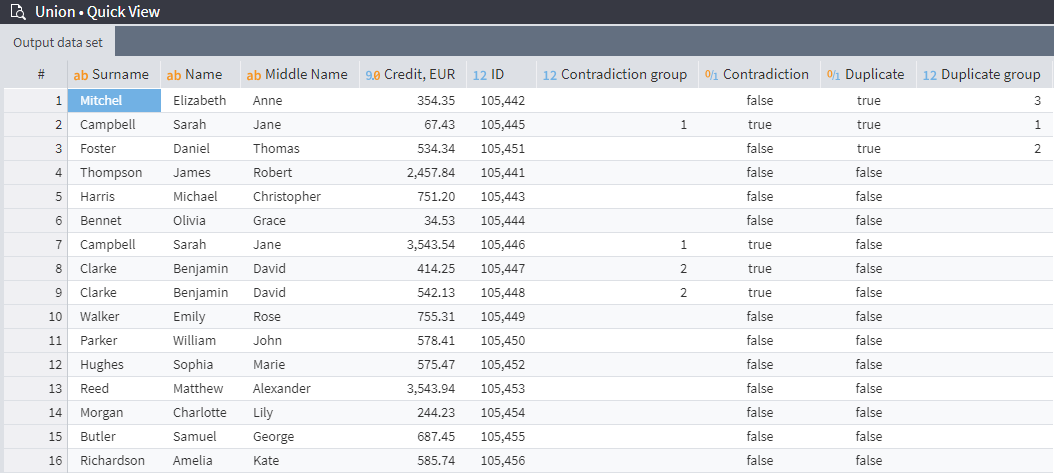Click the Duplicate group integer type icon
The height and width of the screenshot is (473, 1054).
pos(930,75)
